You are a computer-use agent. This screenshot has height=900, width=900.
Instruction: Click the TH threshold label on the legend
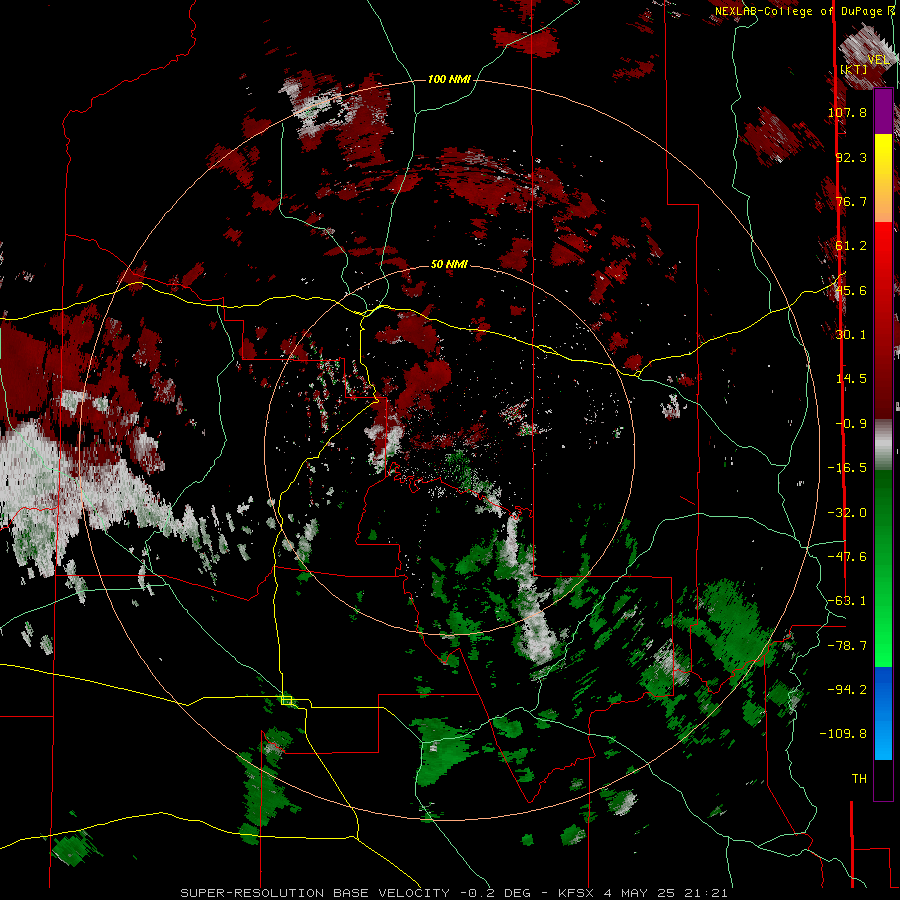(x=859, y=779)
